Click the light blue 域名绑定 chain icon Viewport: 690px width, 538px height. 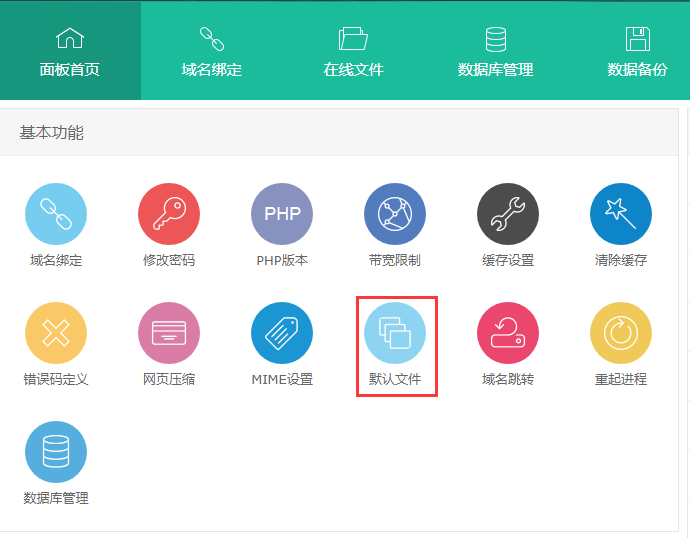[x=56, y=214]
